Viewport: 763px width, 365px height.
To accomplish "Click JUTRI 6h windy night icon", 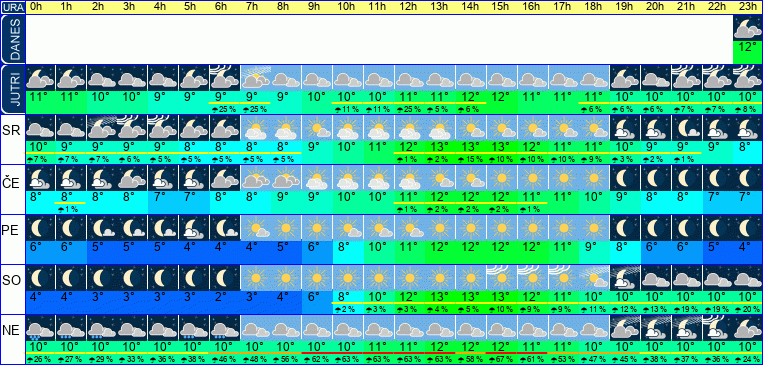I will click(224, 78).
